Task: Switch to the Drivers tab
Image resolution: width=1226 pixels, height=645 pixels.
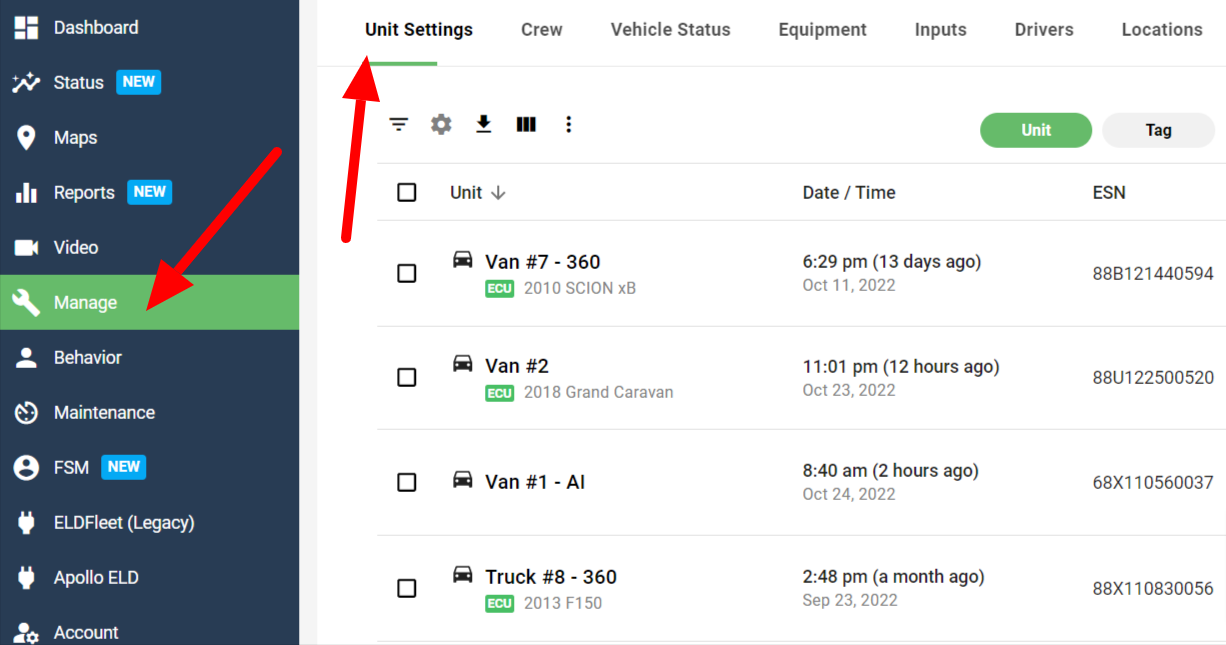Action: tap(1043, 29)
